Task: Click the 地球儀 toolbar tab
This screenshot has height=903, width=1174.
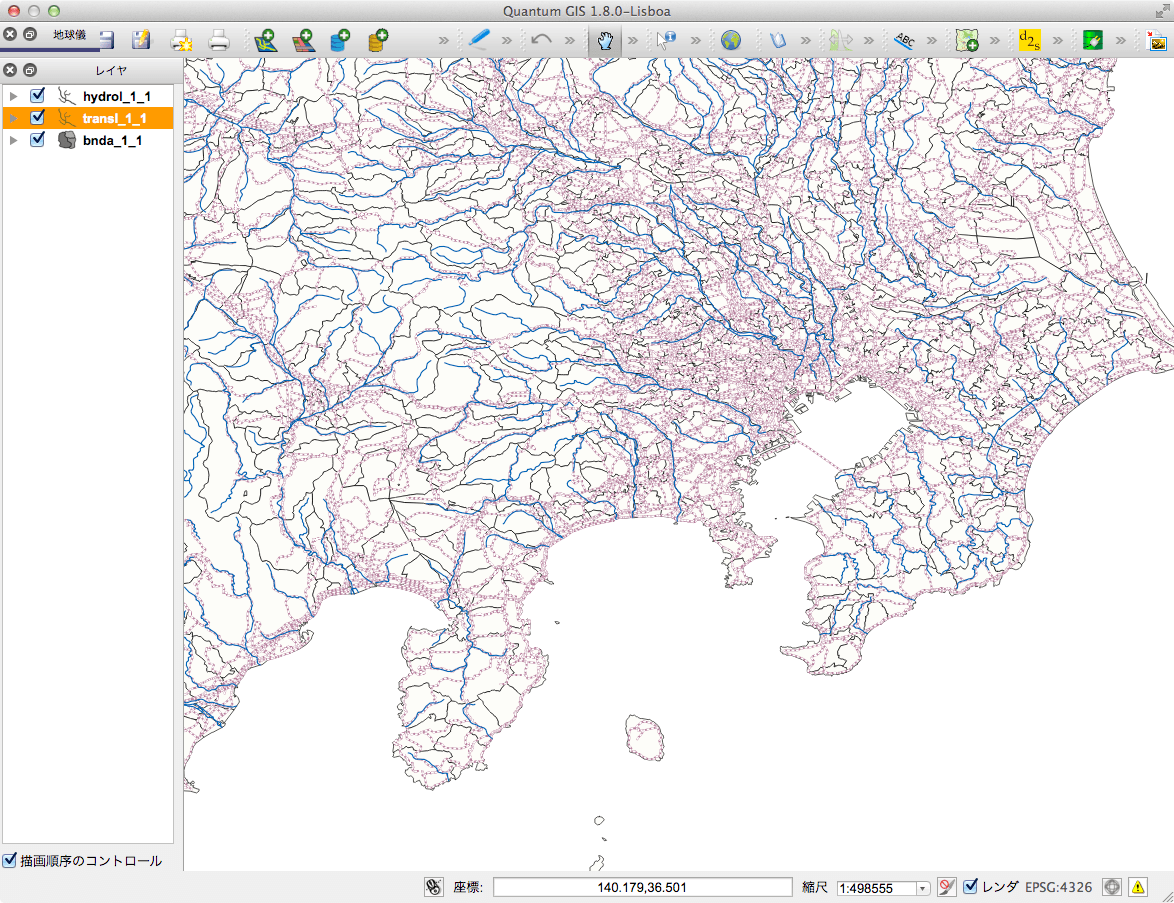Action: pos(69,35)
